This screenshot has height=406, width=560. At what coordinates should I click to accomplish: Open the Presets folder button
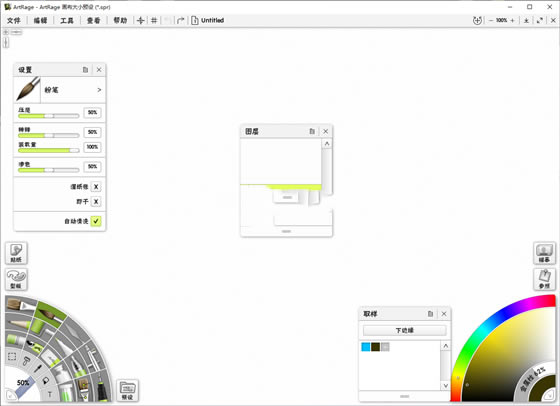pyautogui.click(x=128, y=390)
